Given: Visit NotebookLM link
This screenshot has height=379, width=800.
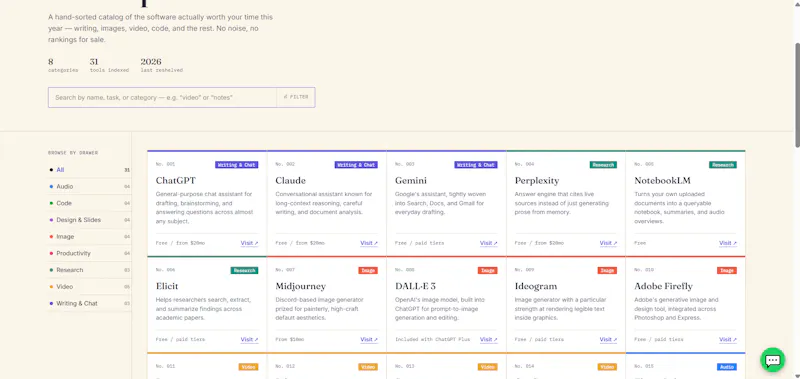Looking at the screenshot, I should [x=728, y=243].
